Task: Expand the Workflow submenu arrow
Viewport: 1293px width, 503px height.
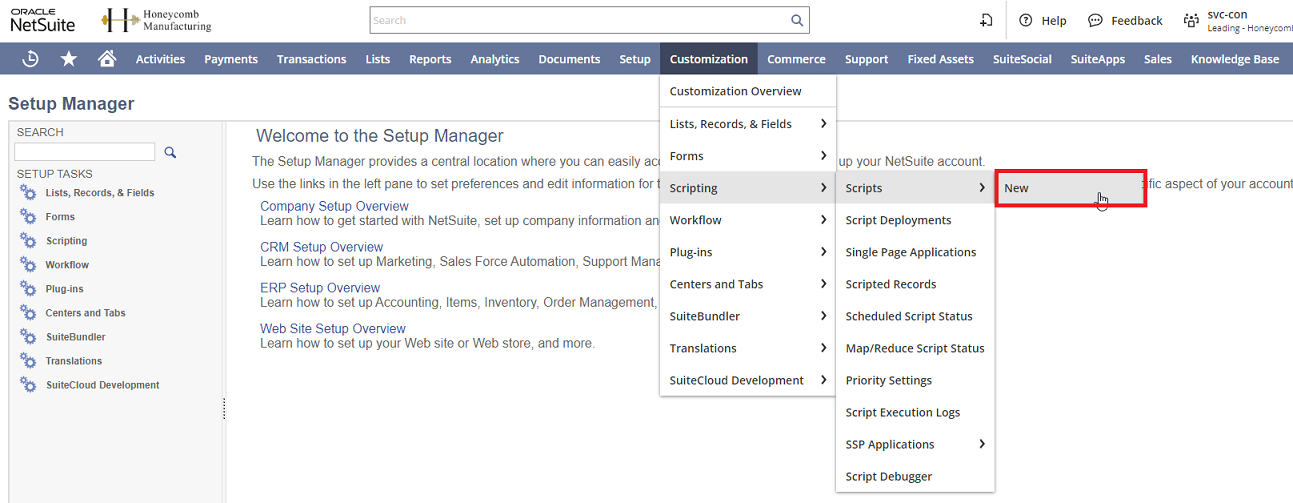Action: [x=823, y=220]
